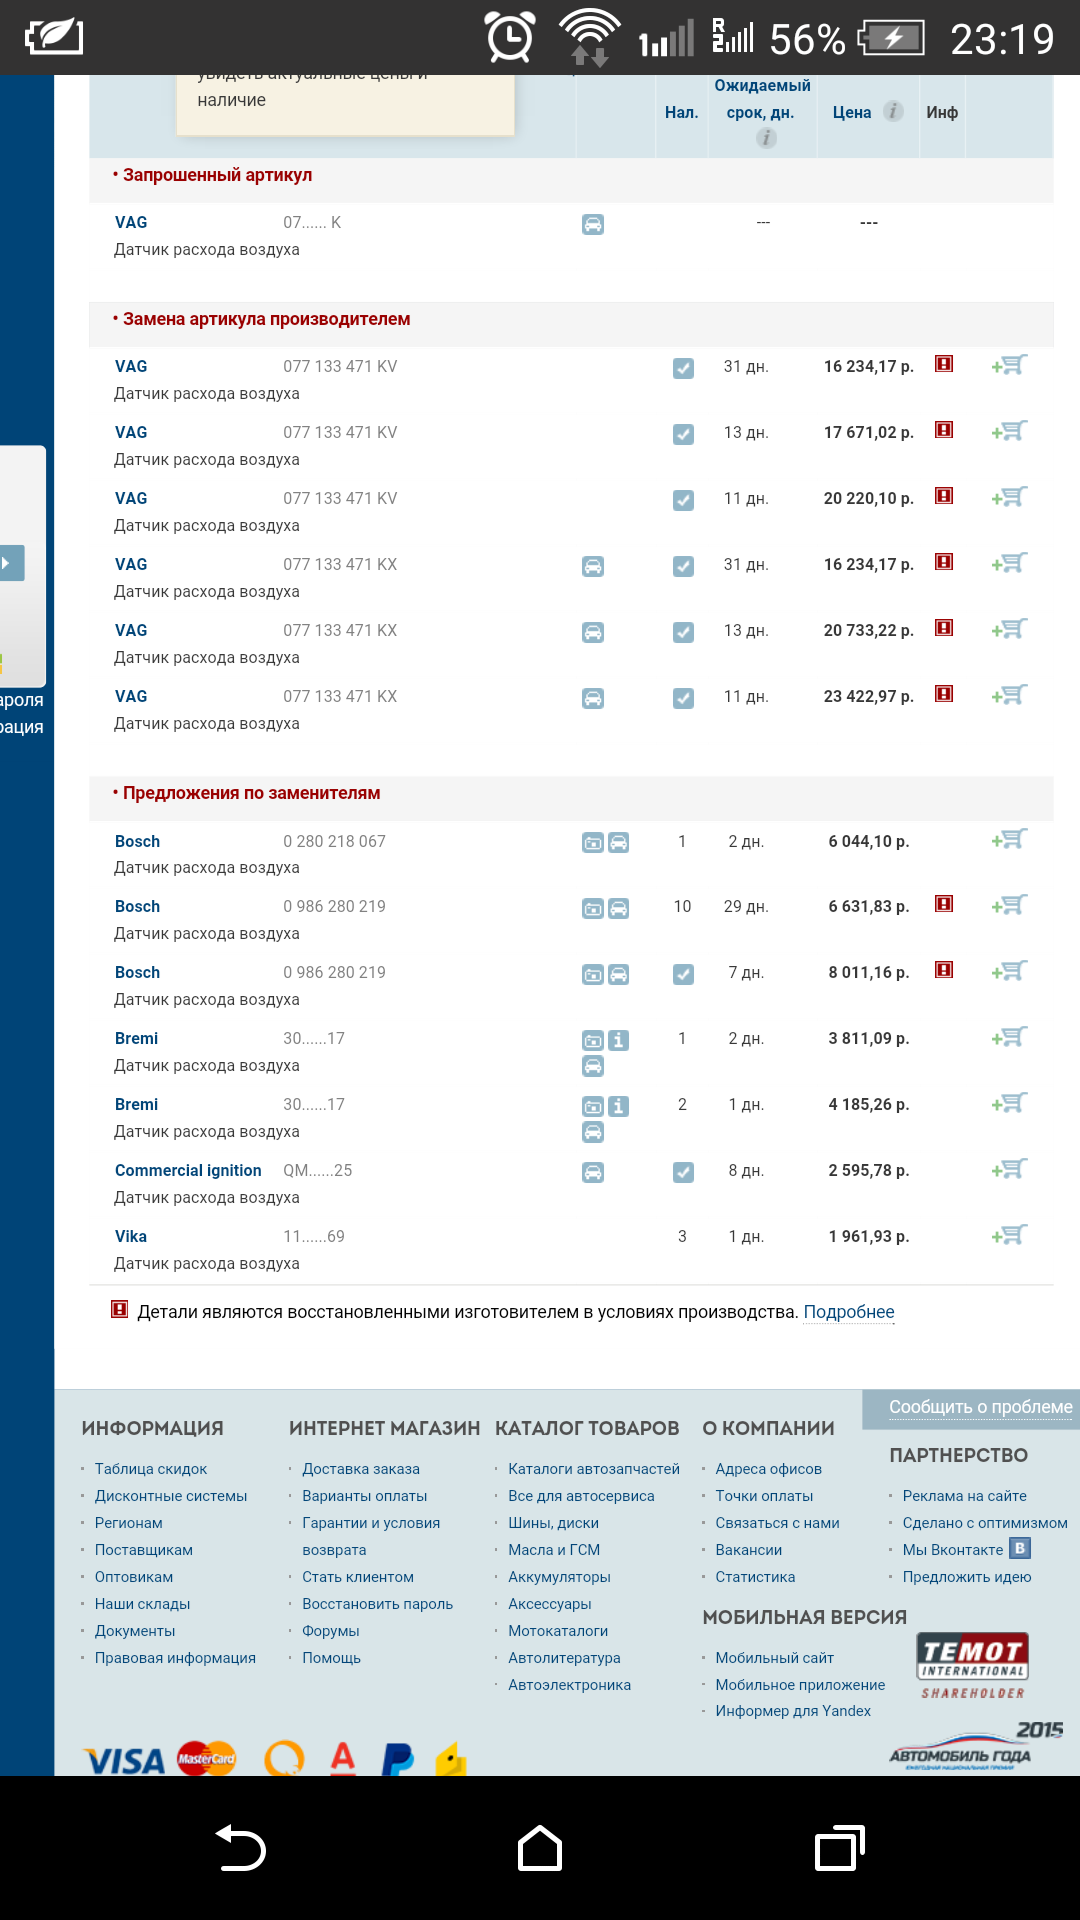Open Android recent apps button
This screenshot has width=1080, height=1920.
pos(839,1848)
